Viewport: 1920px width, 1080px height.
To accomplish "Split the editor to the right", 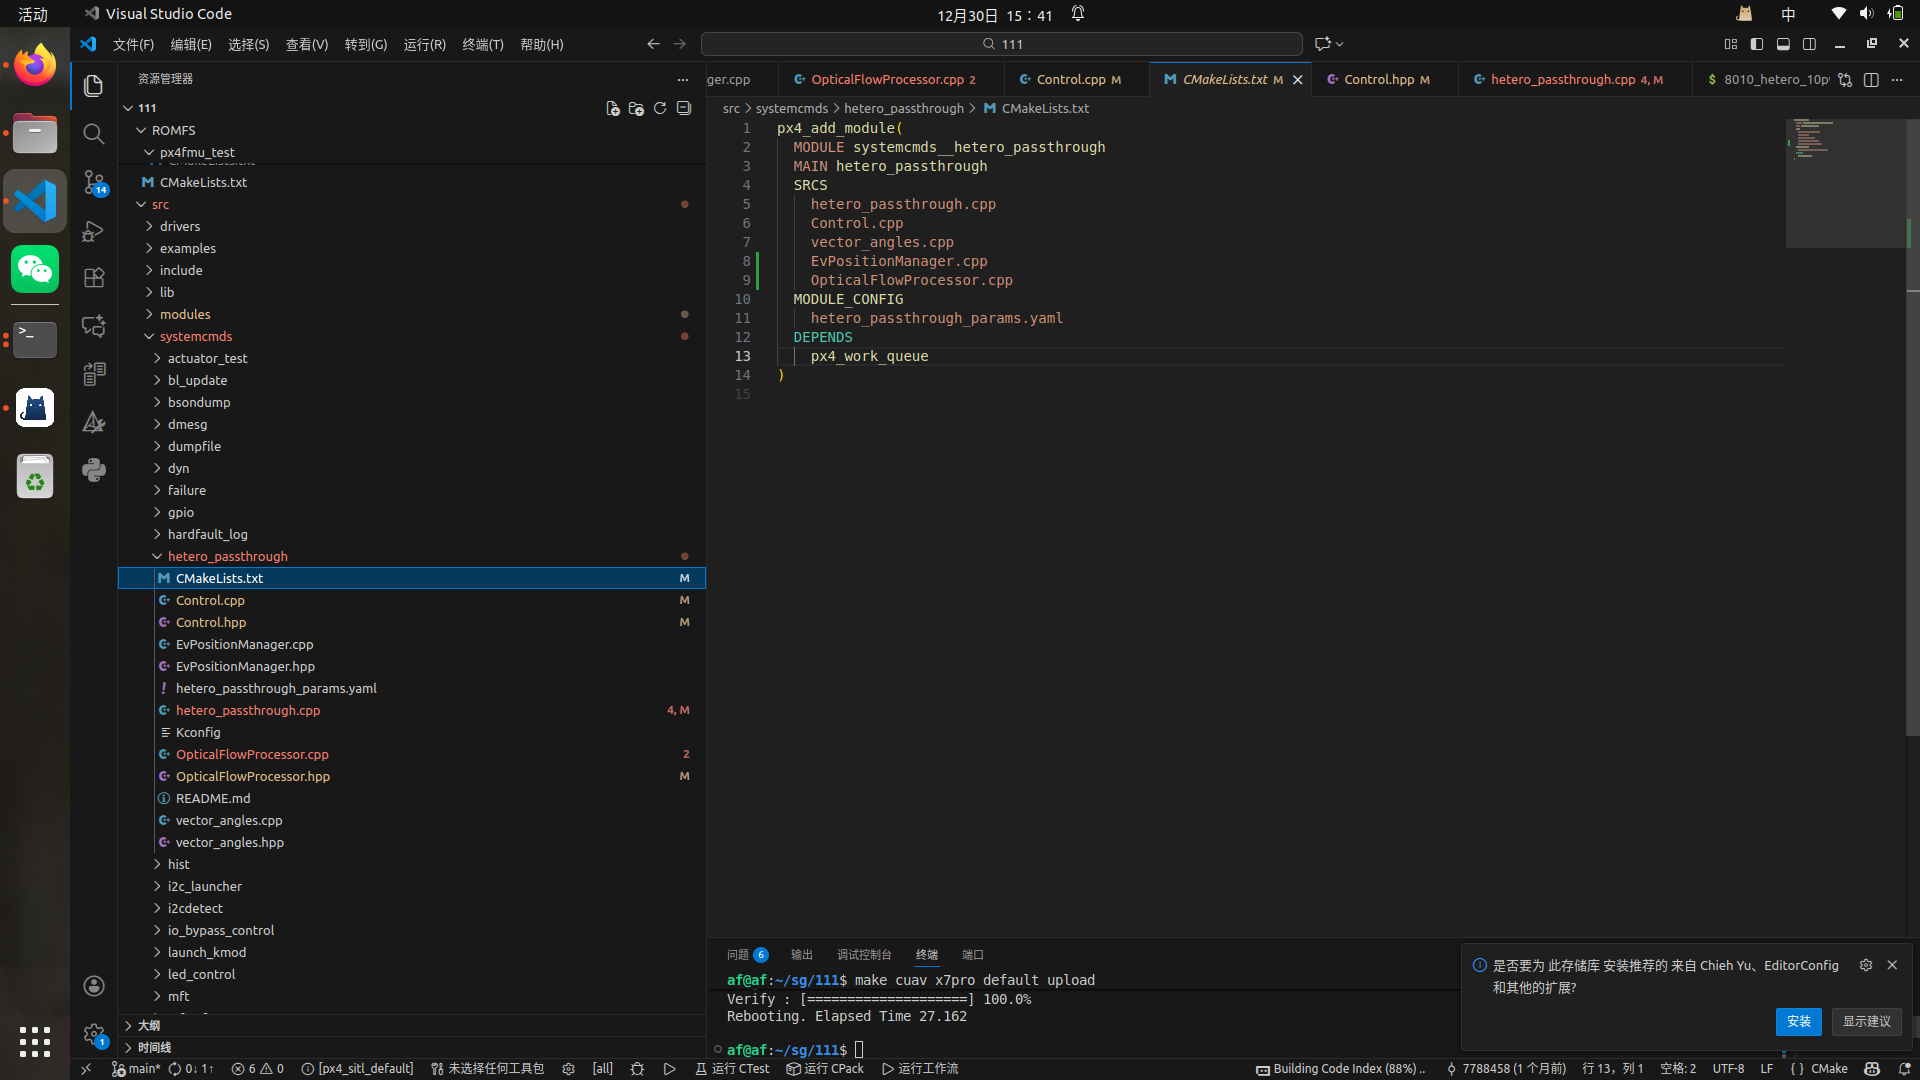I will tap(1871, 80).
